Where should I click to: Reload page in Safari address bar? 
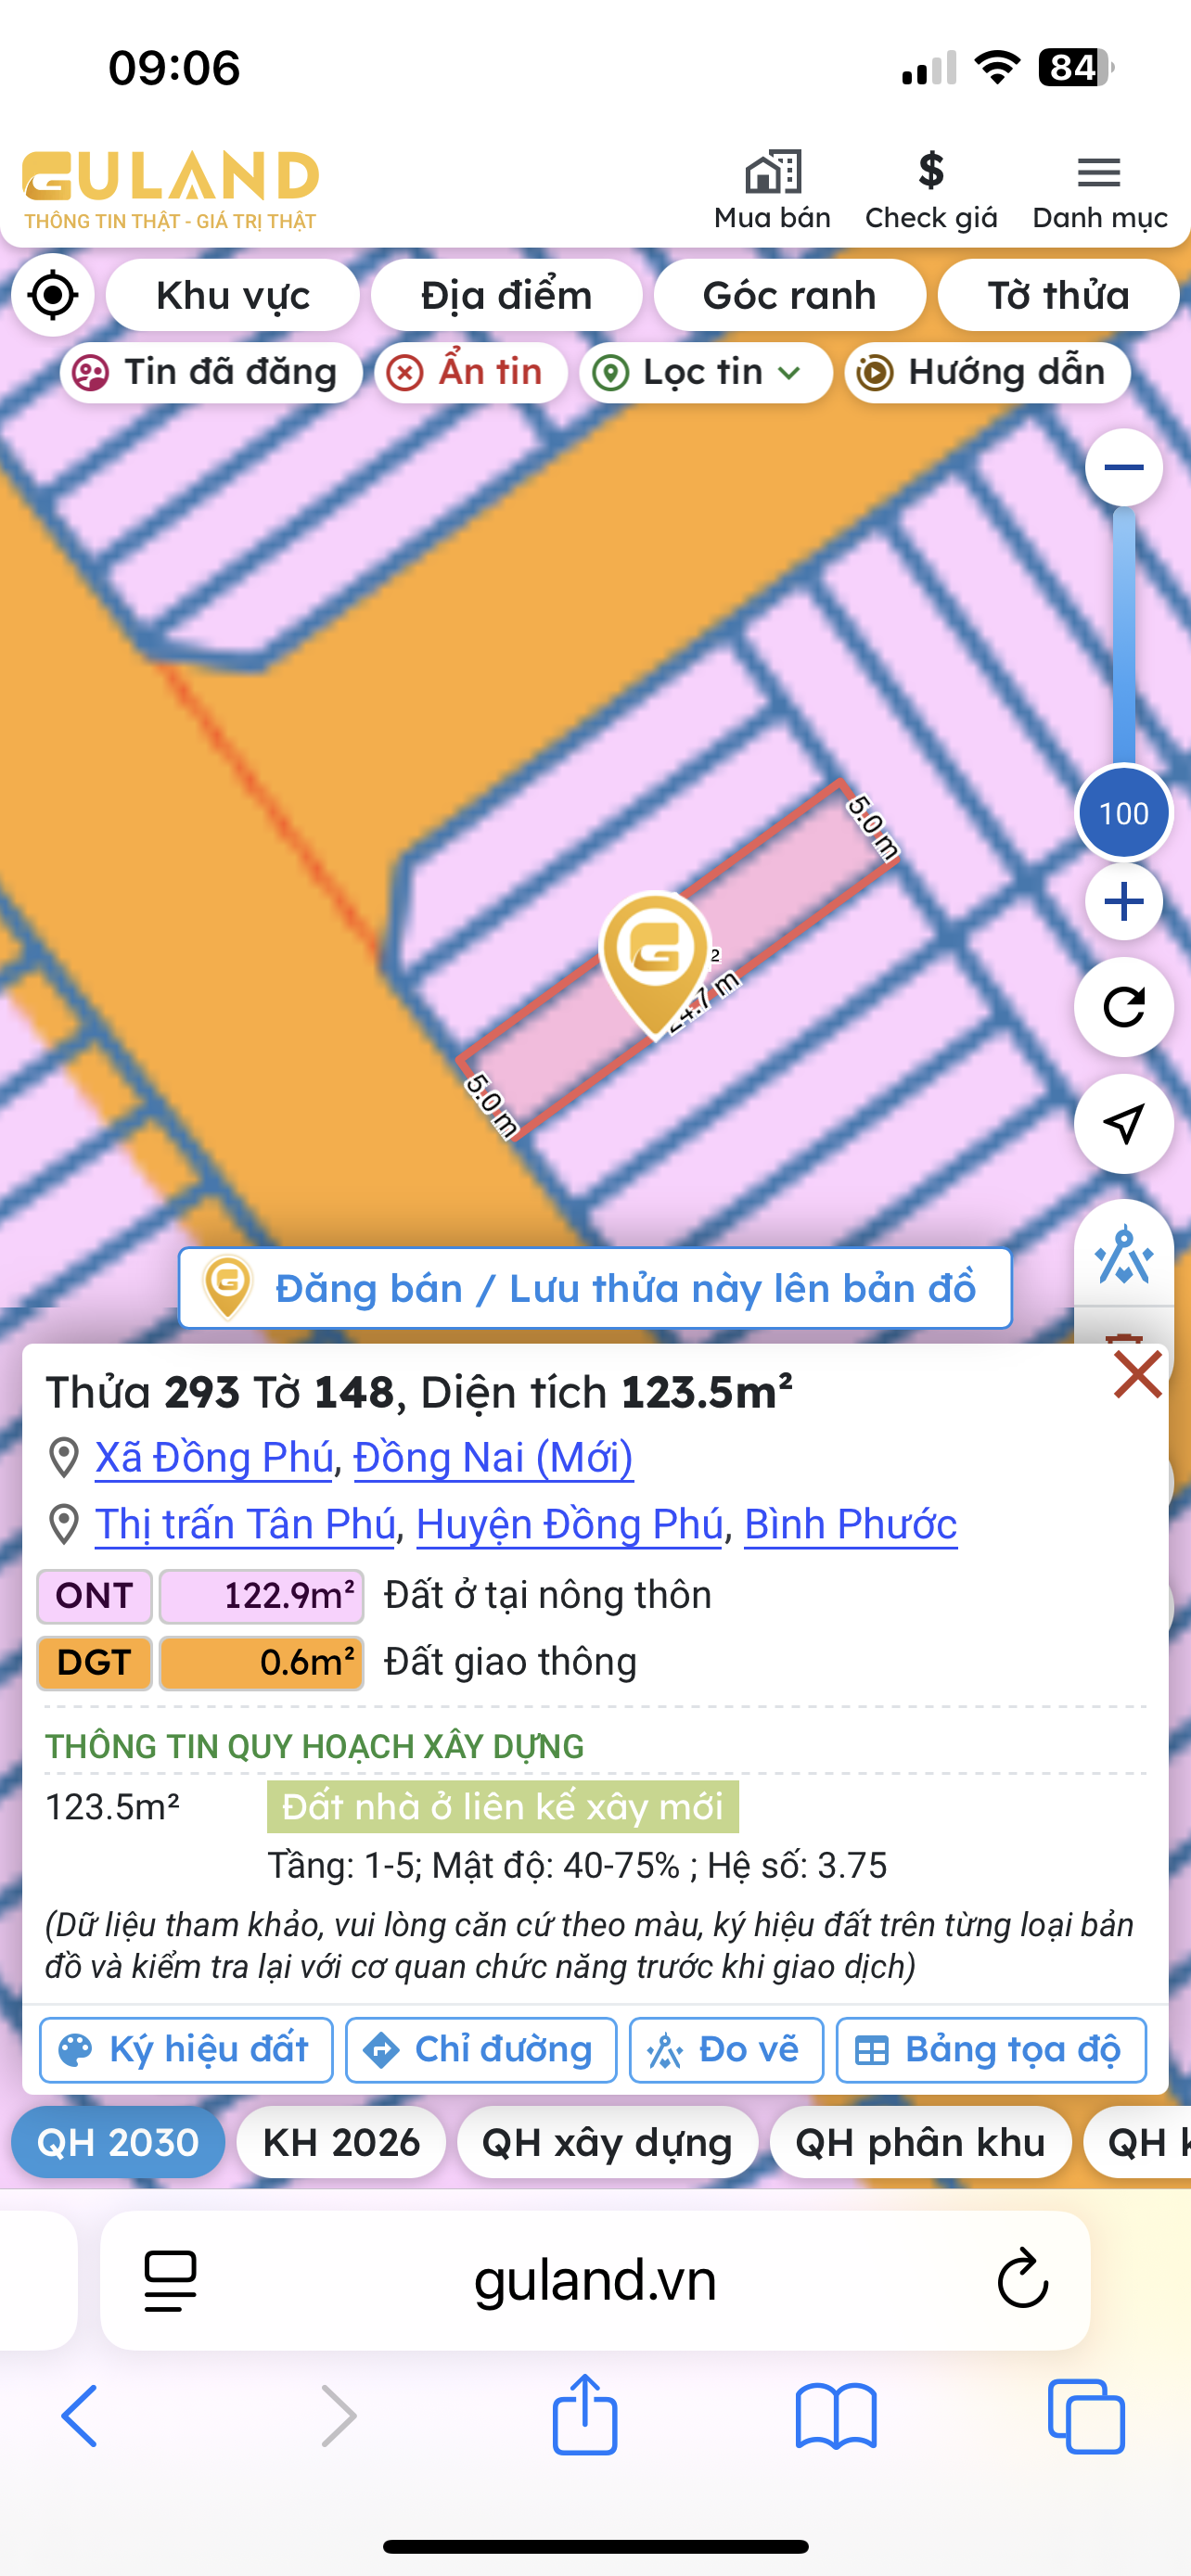click(x=1022, y=2281)
